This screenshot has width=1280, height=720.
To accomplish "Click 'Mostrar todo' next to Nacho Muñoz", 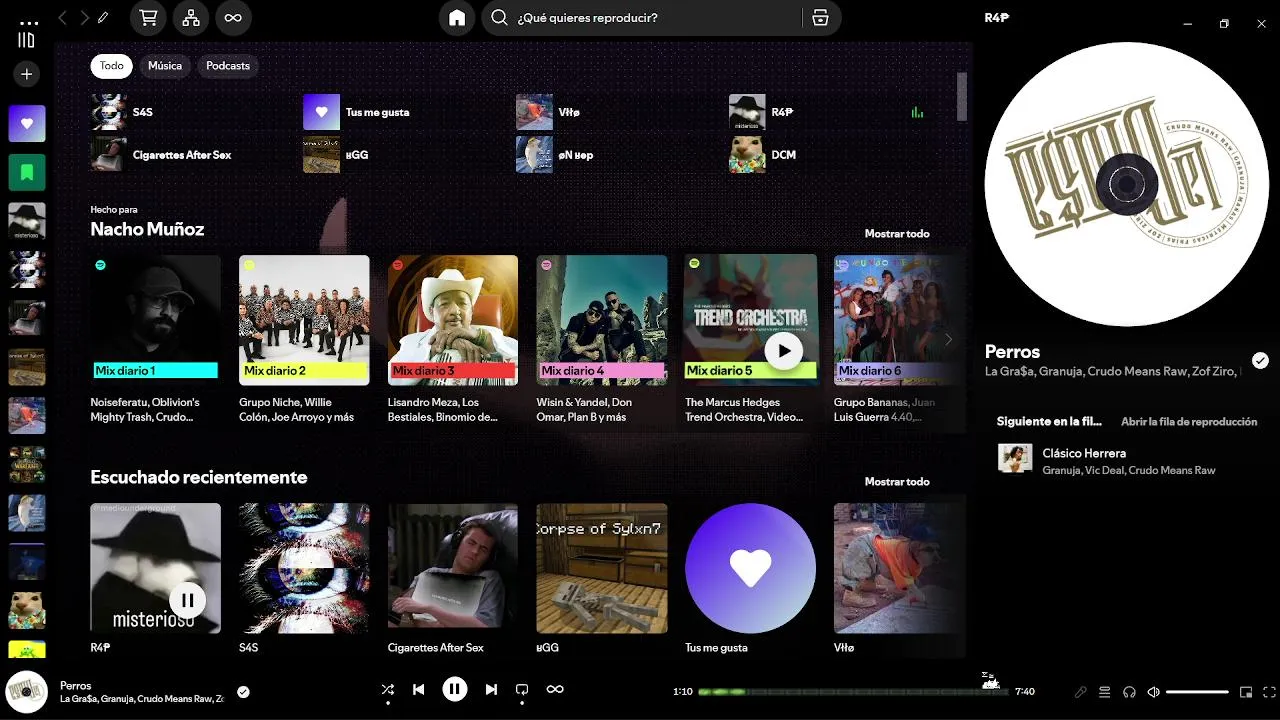I will 897,234.
